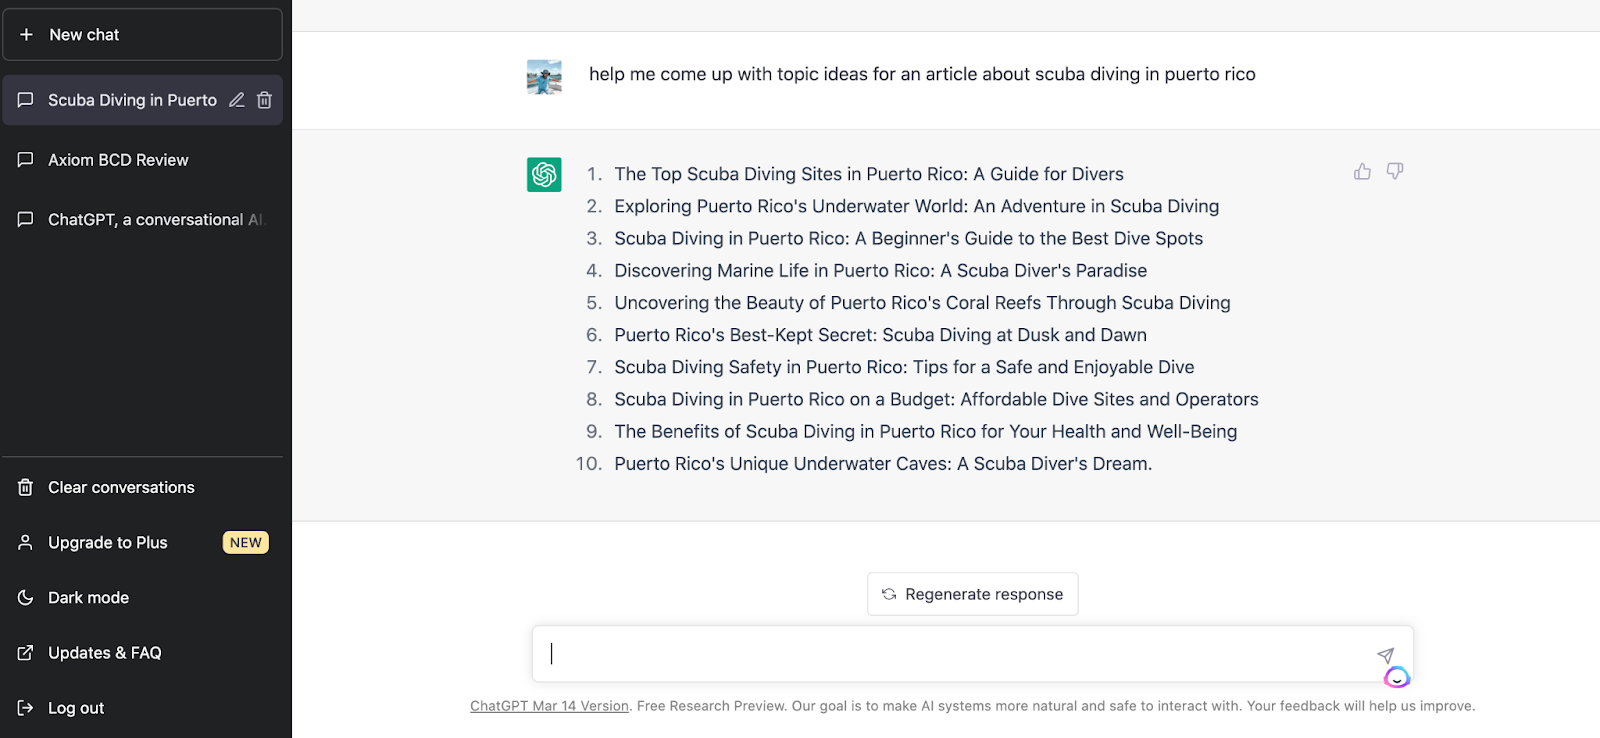Click chat bubble icon beside ChatGPT, a conversational
This screenshot has width=1600, height=738.
point(26,219)
